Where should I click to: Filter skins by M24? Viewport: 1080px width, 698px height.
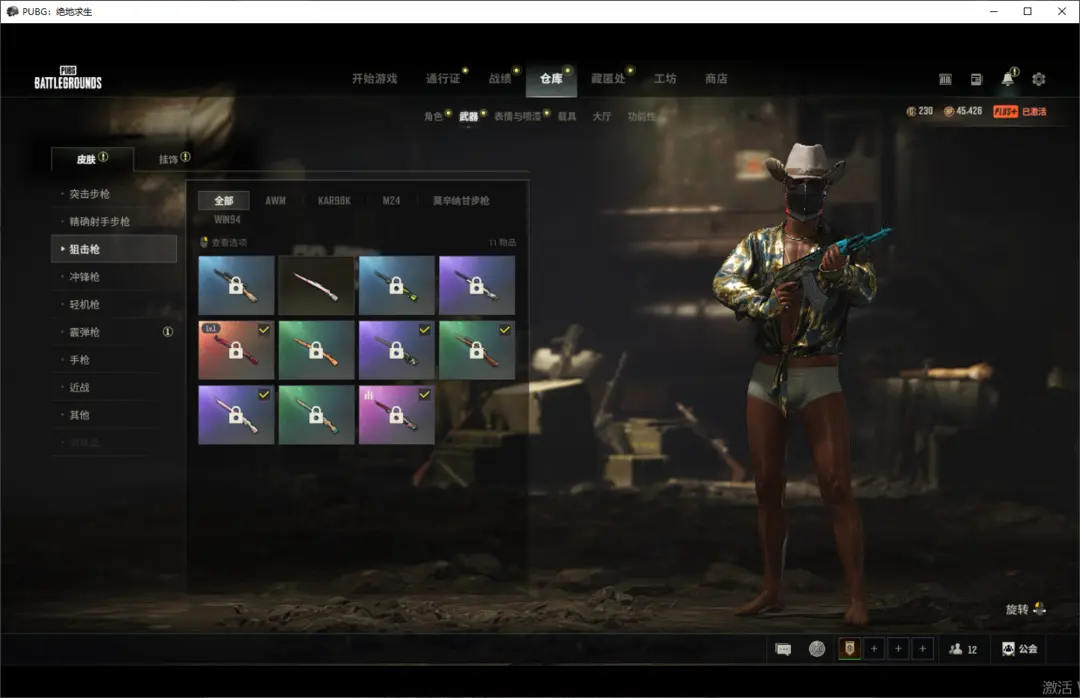[x=391, y=201]
